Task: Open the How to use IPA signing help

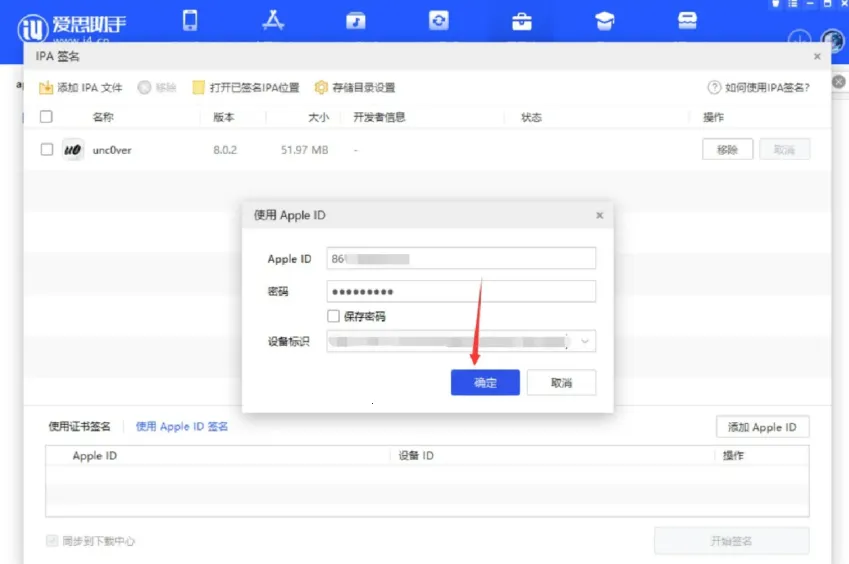Action: pyautogui.click(x=759, y=87)
